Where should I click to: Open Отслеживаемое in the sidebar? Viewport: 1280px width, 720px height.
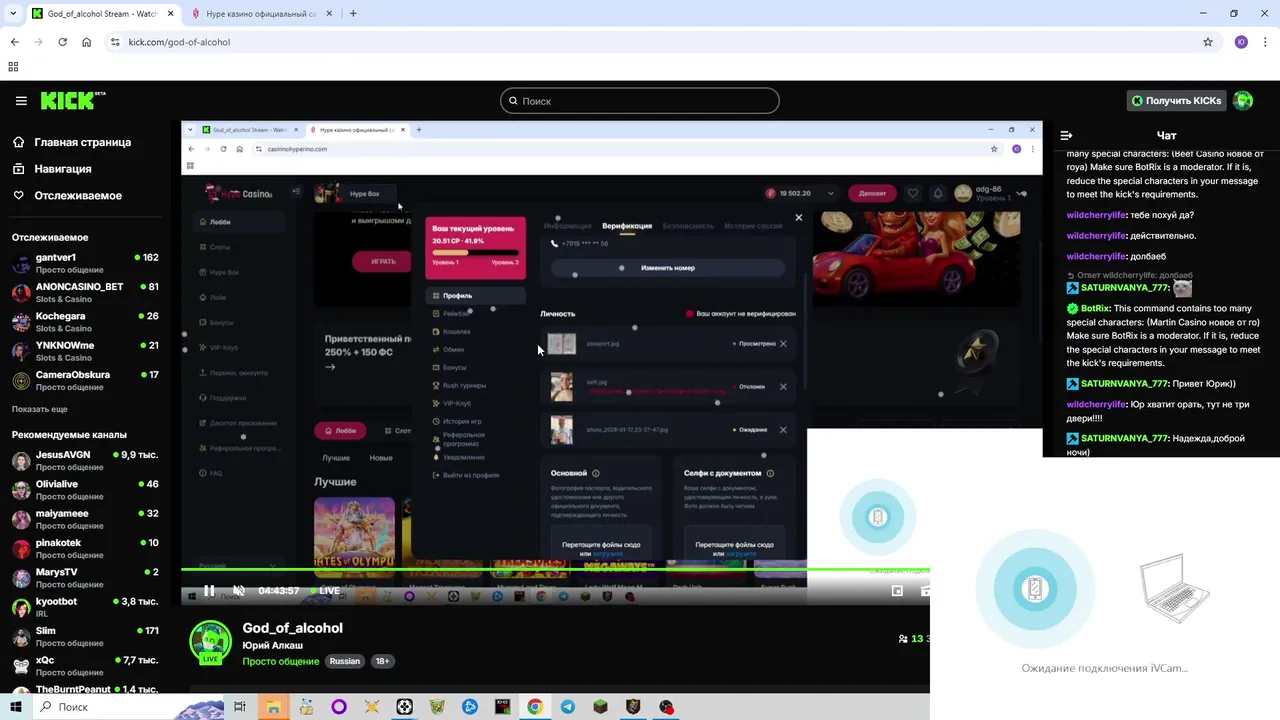[78, 196]
